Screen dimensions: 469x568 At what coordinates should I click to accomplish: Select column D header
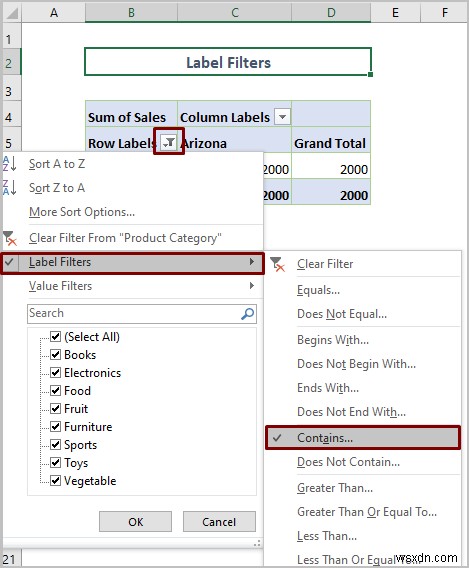pyautogui.click(x=331, y=13)
